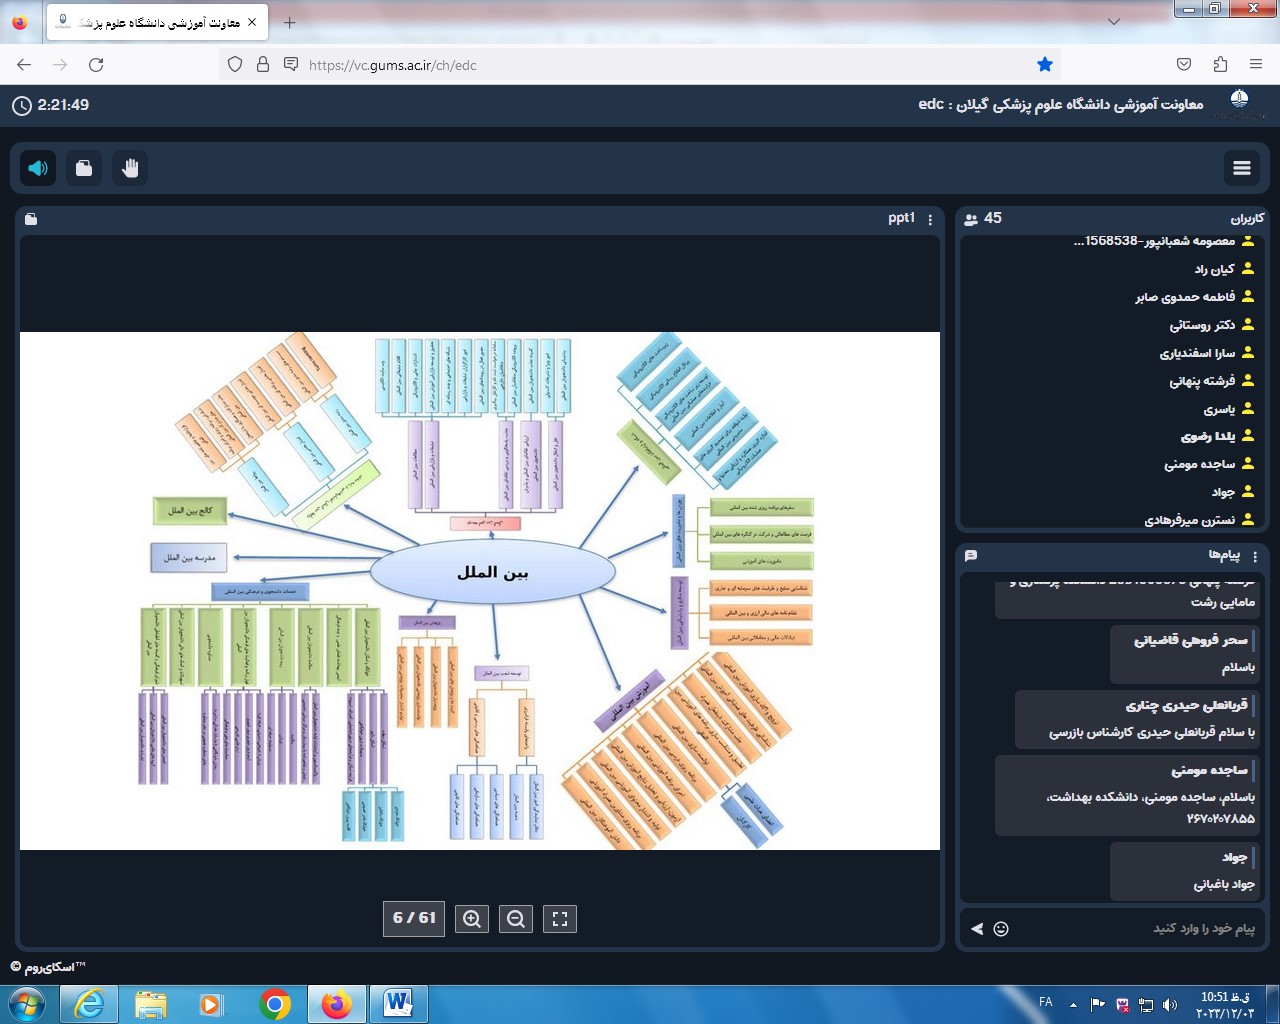This screenshot has height=1024, width=1280.
Task: List all tabs dropdown arrow
Action: [x=1114, y=22]
